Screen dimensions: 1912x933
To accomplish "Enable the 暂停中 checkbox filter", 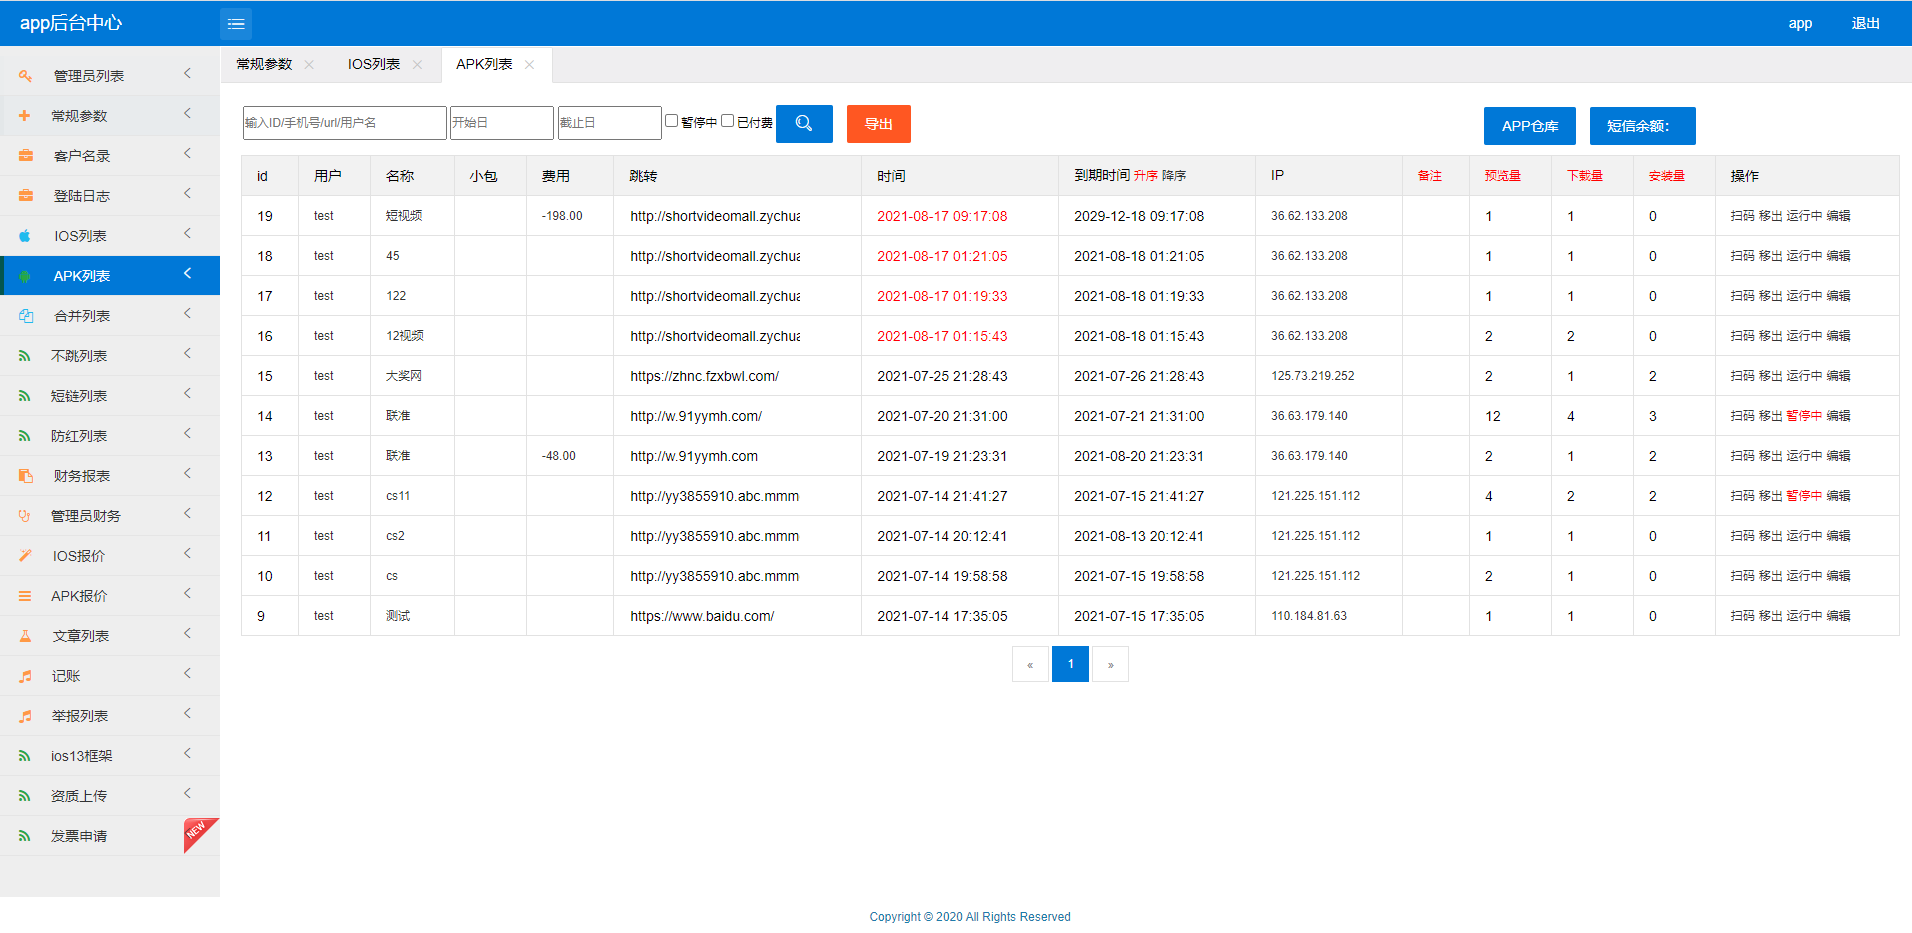I will coord(672,121).
